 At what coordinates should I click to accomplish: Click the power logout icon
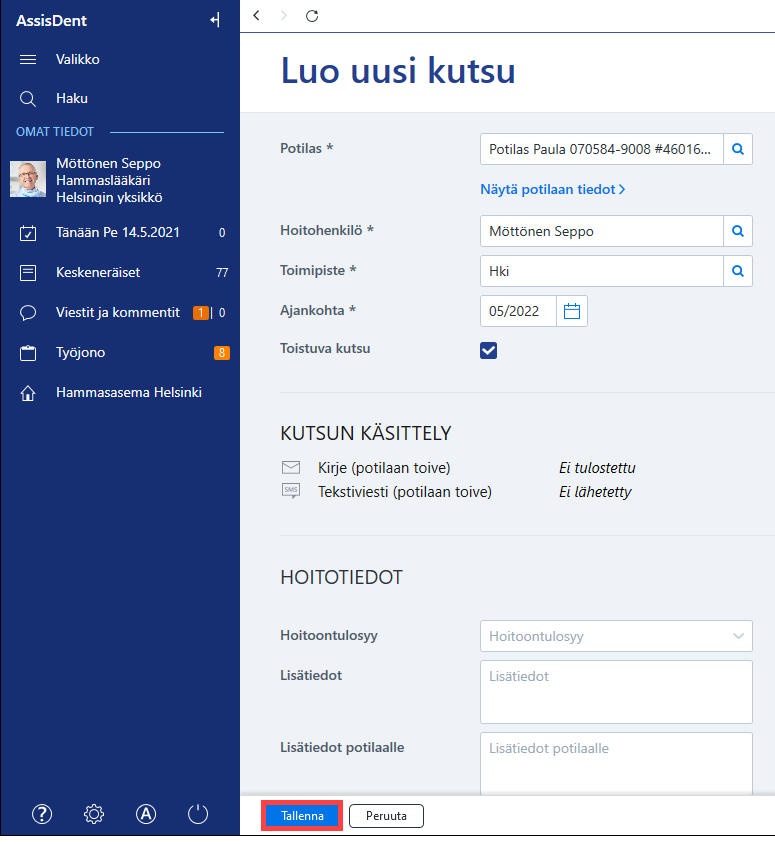coord(198,814)
